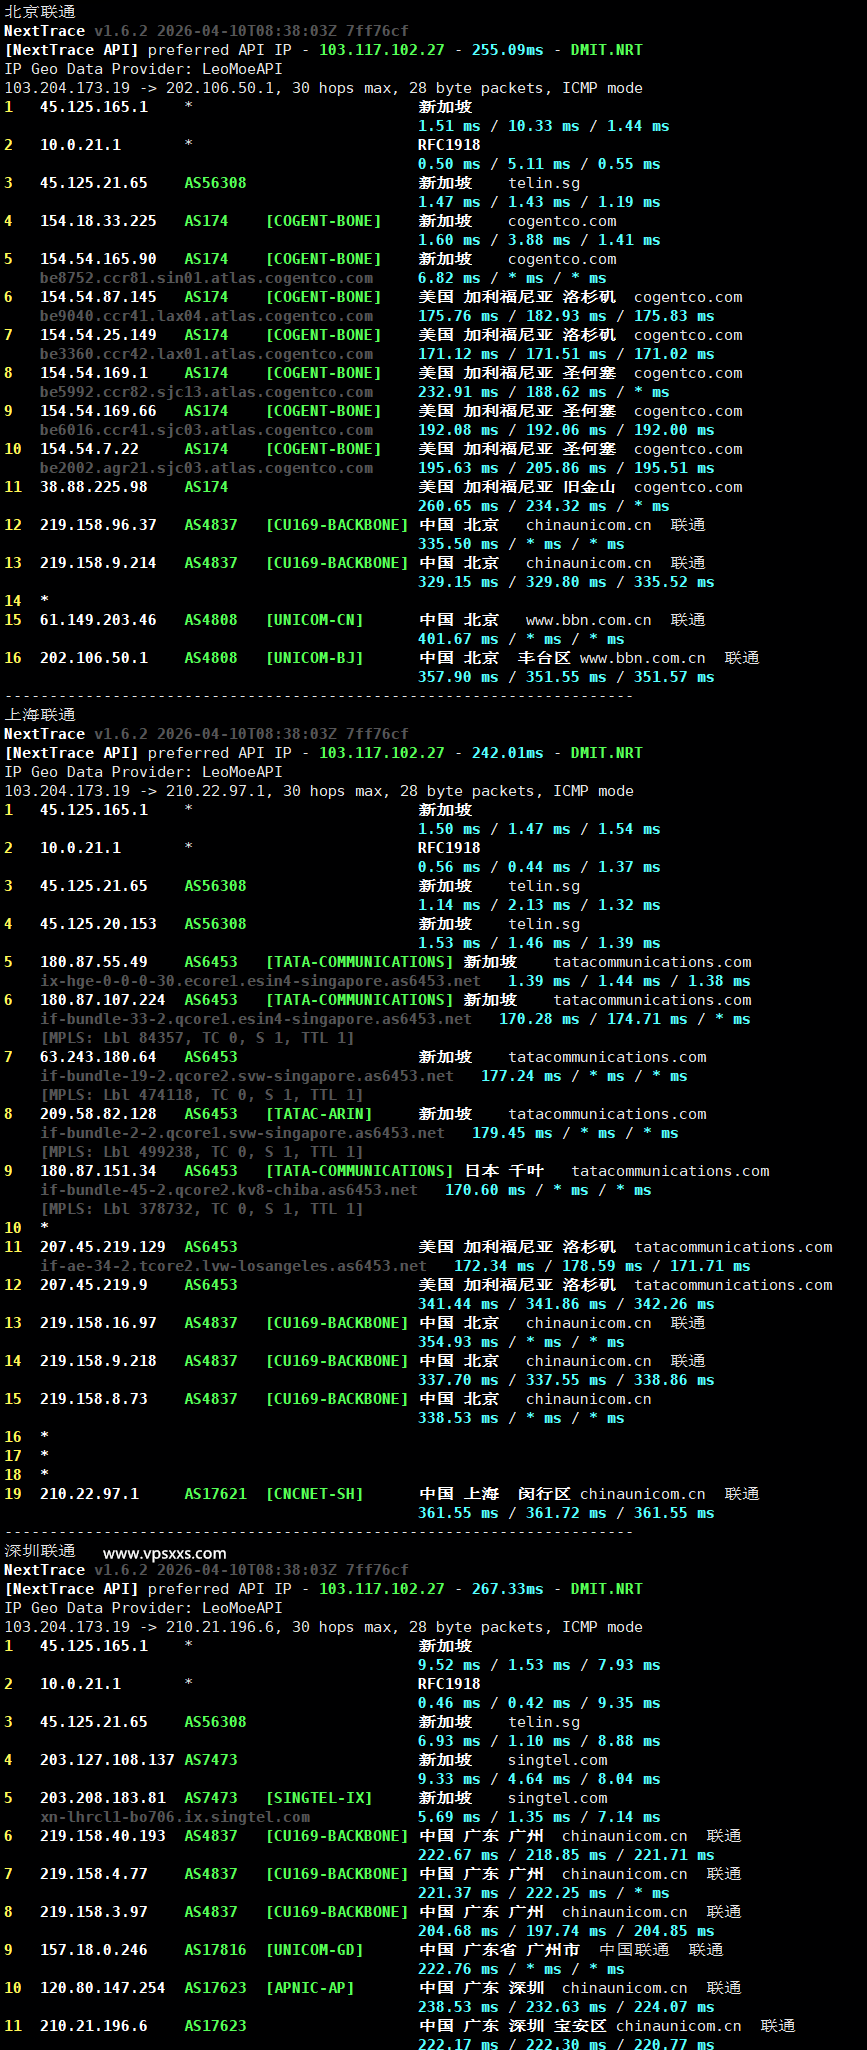The image size is (867, 2050).
Task: Click IP 219.158.3.97 hop
Action: coord(94,1912)
